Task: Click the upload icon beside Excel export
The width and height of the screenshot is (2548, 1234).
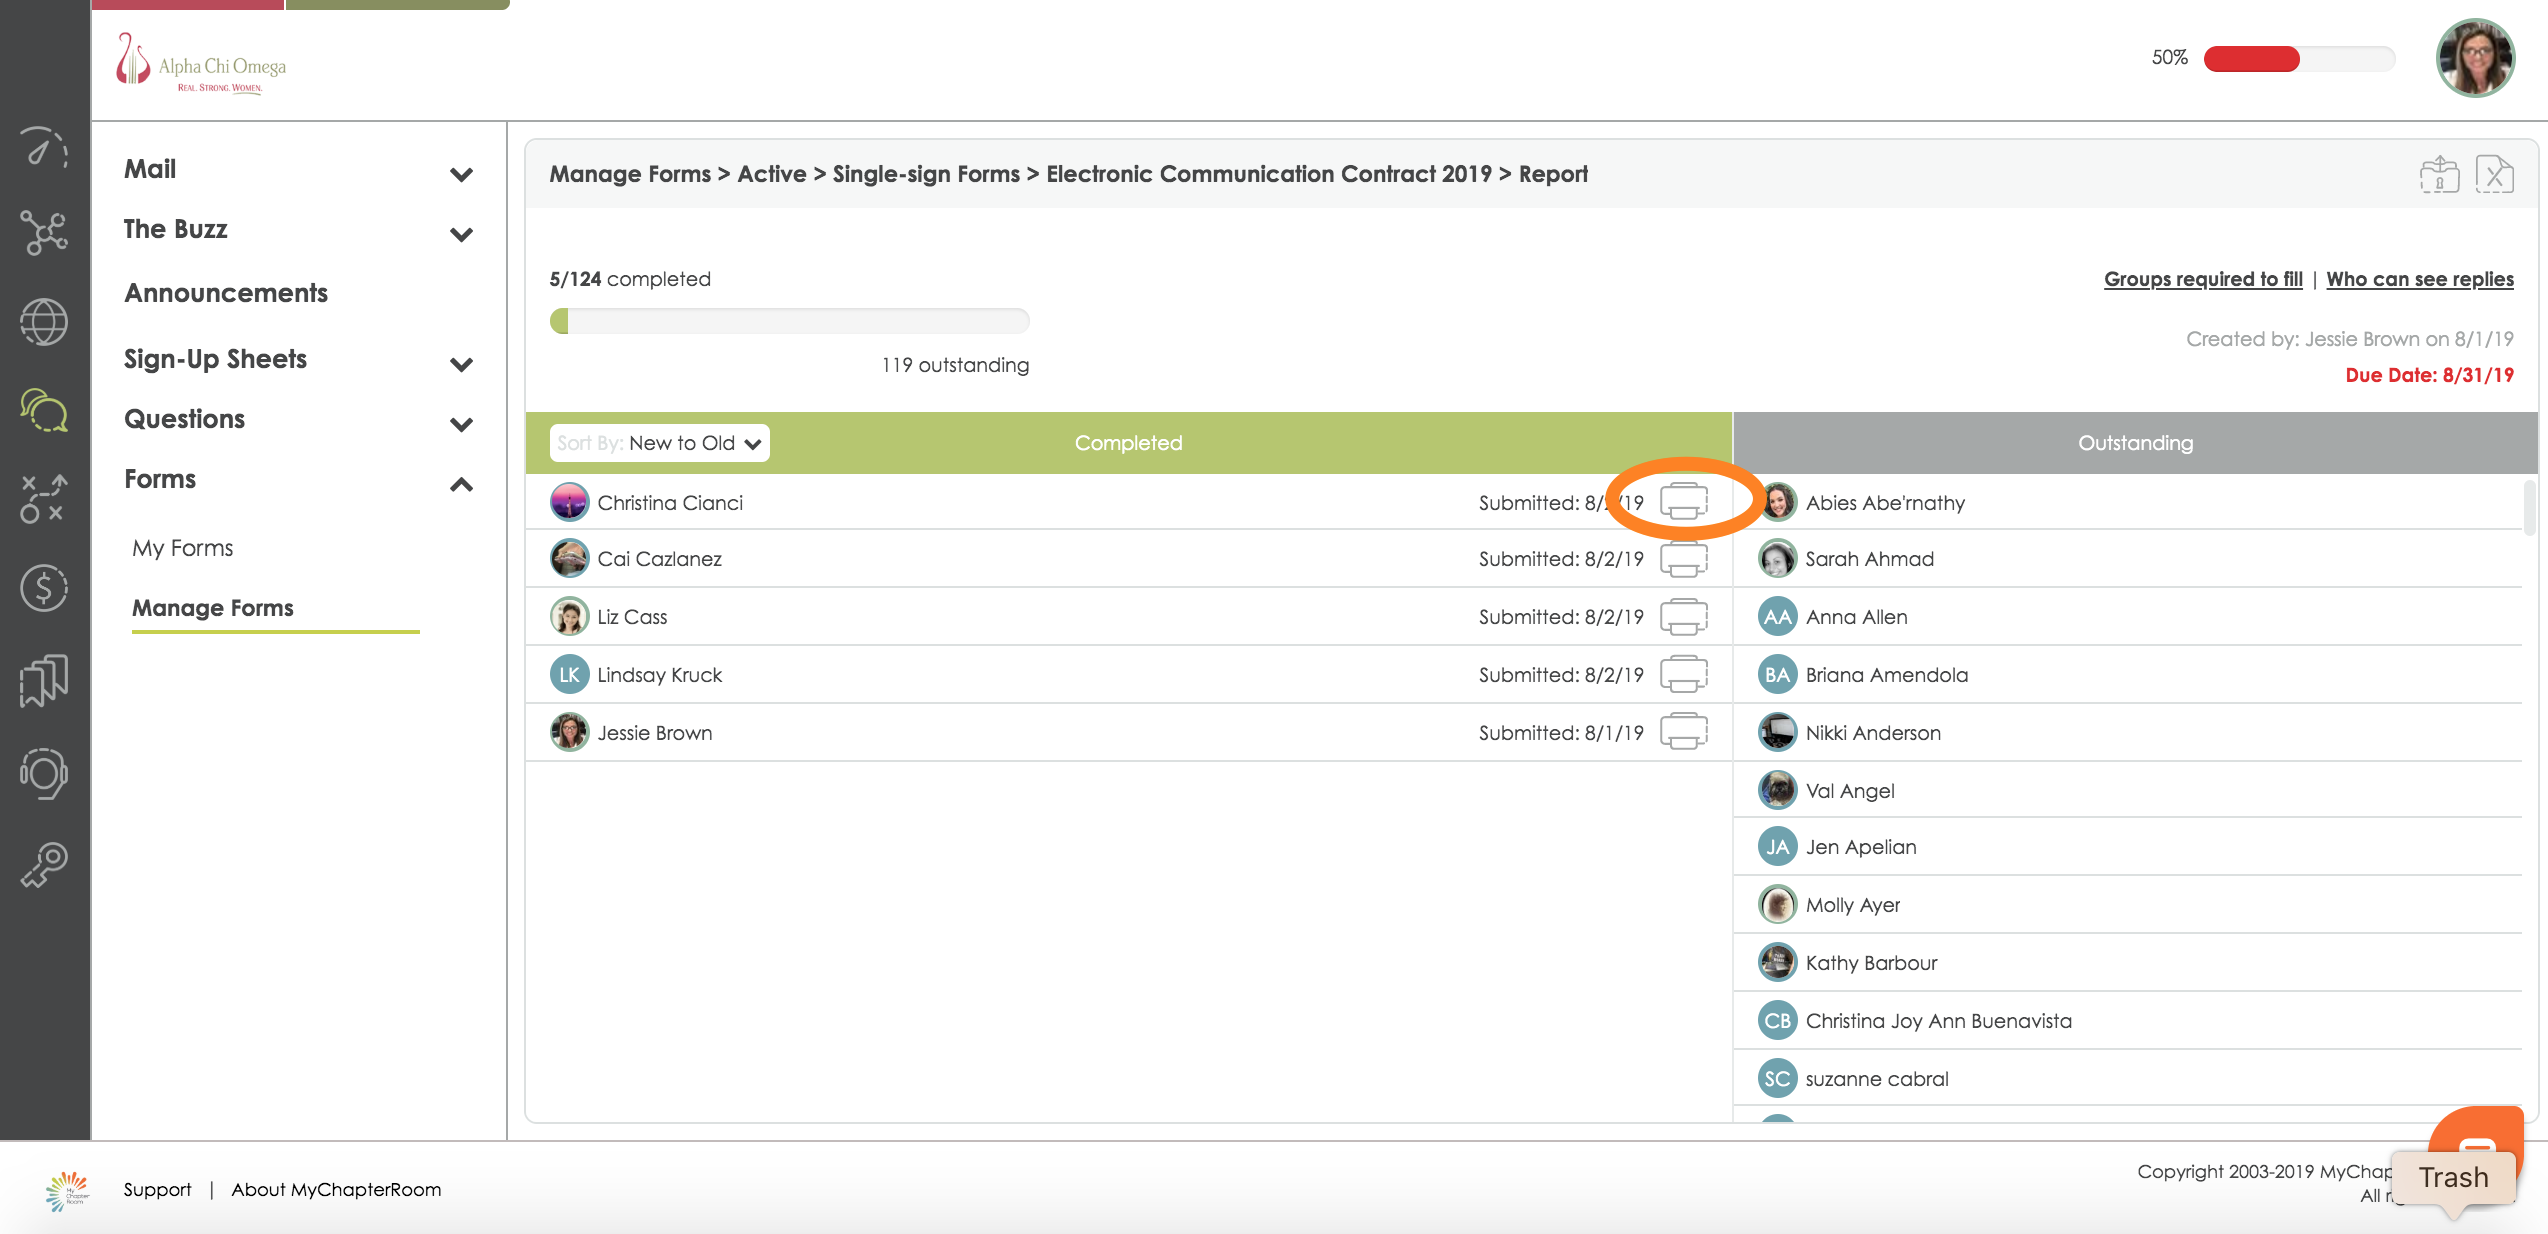Action: pos(2438,175)
